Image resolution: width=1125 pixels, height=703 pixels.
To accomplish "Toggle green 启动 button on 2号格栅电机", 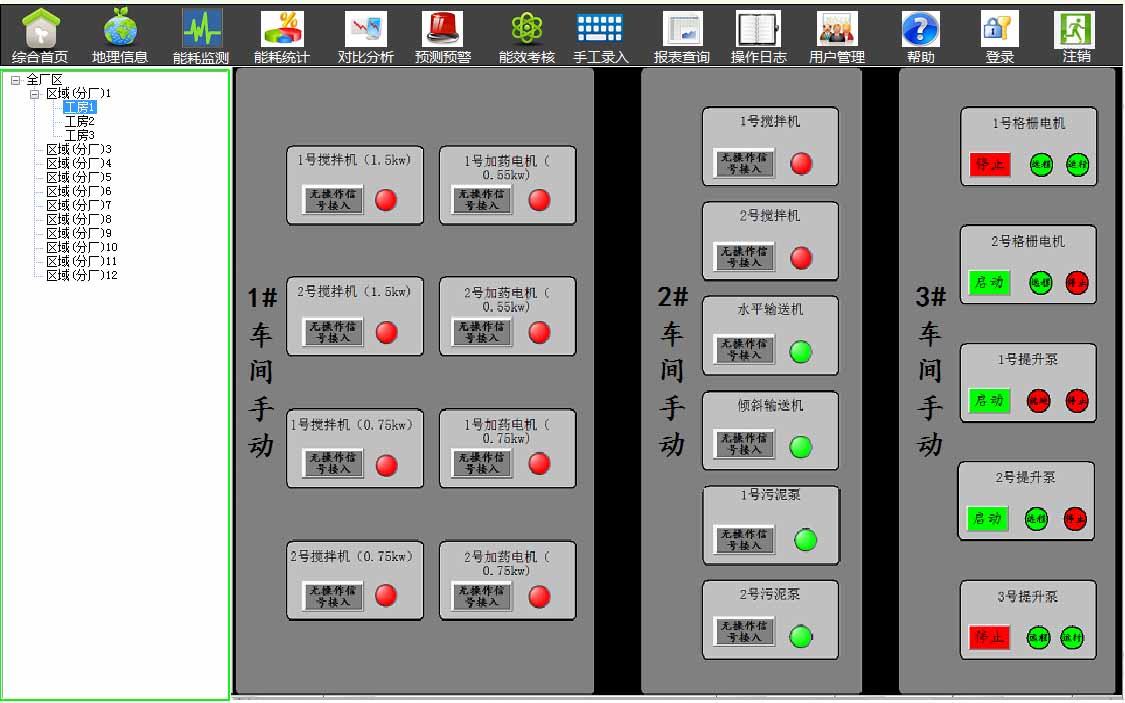I will tap(990, 283).
